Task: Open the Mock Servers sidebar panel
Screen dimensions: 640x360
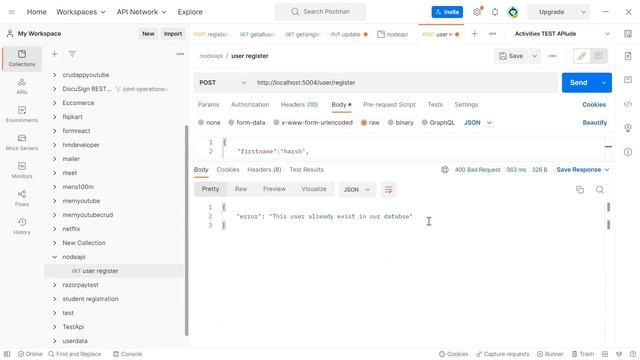Action: pos(22,142)
